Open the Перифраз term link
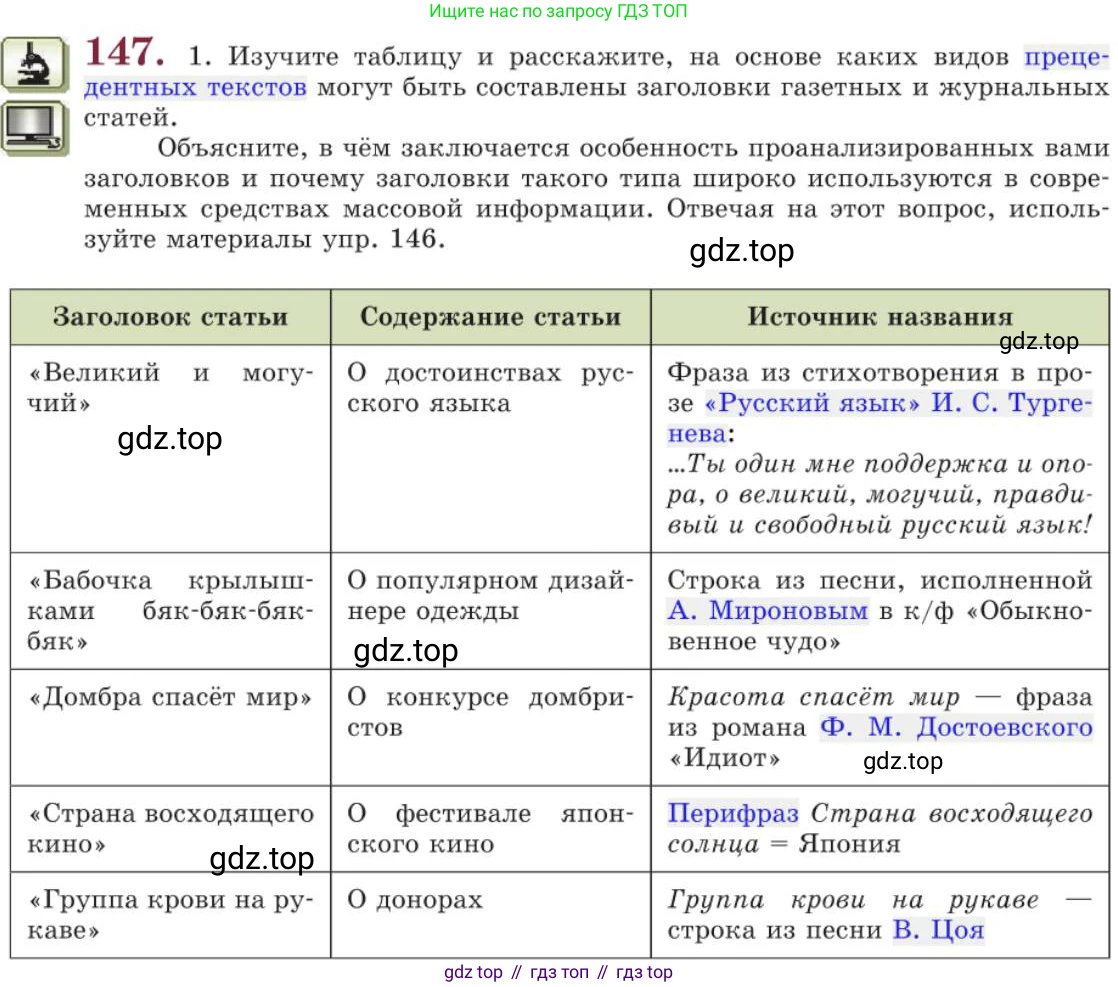Image resolution: width=1118 pixels, height=987 pixels. coord(733,813)
